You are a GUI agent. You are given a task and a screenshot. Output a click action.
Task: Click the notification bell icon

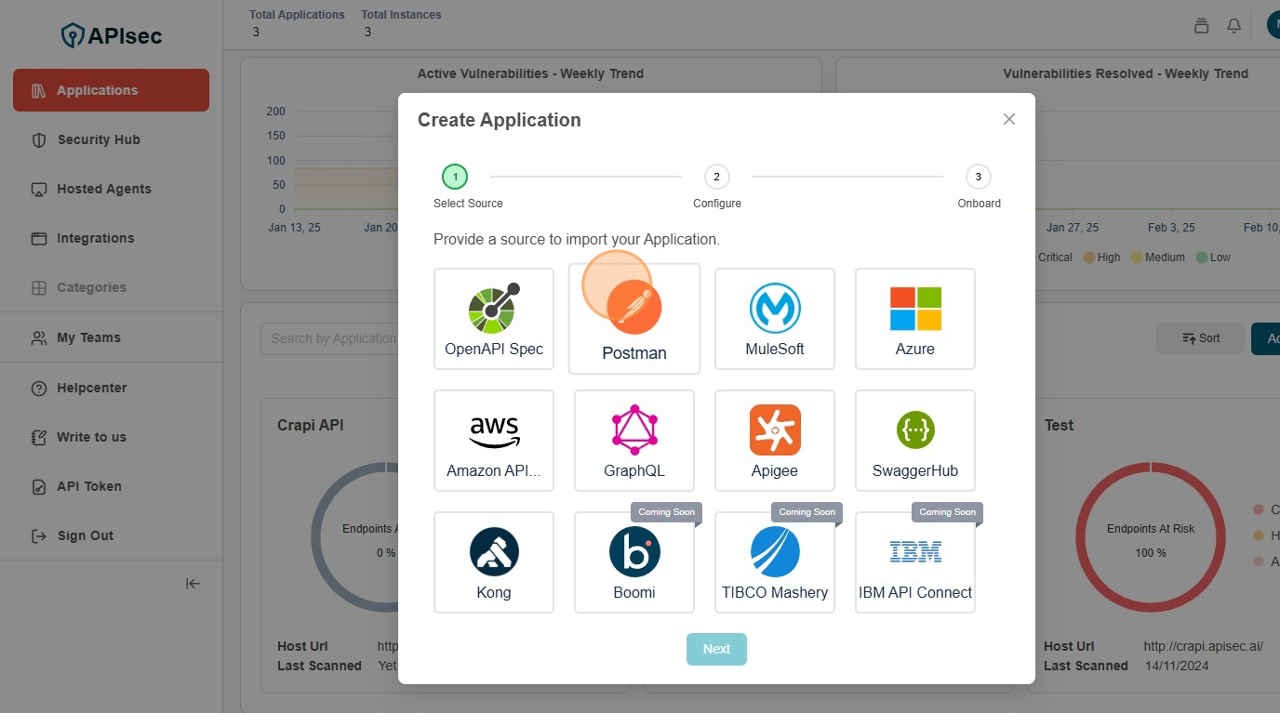pos(1234,26)
